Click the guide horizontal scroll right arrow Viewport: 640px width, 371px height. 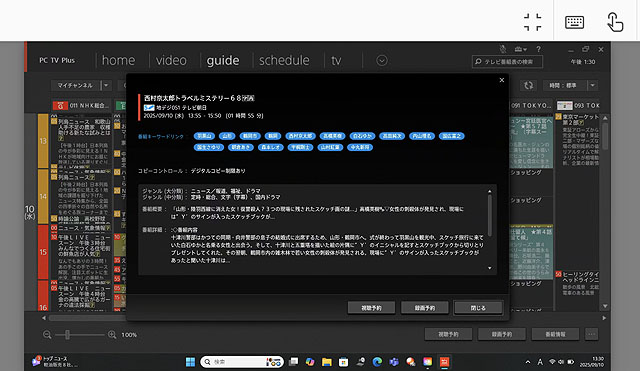pyautogui.click(x=604, y=318)
